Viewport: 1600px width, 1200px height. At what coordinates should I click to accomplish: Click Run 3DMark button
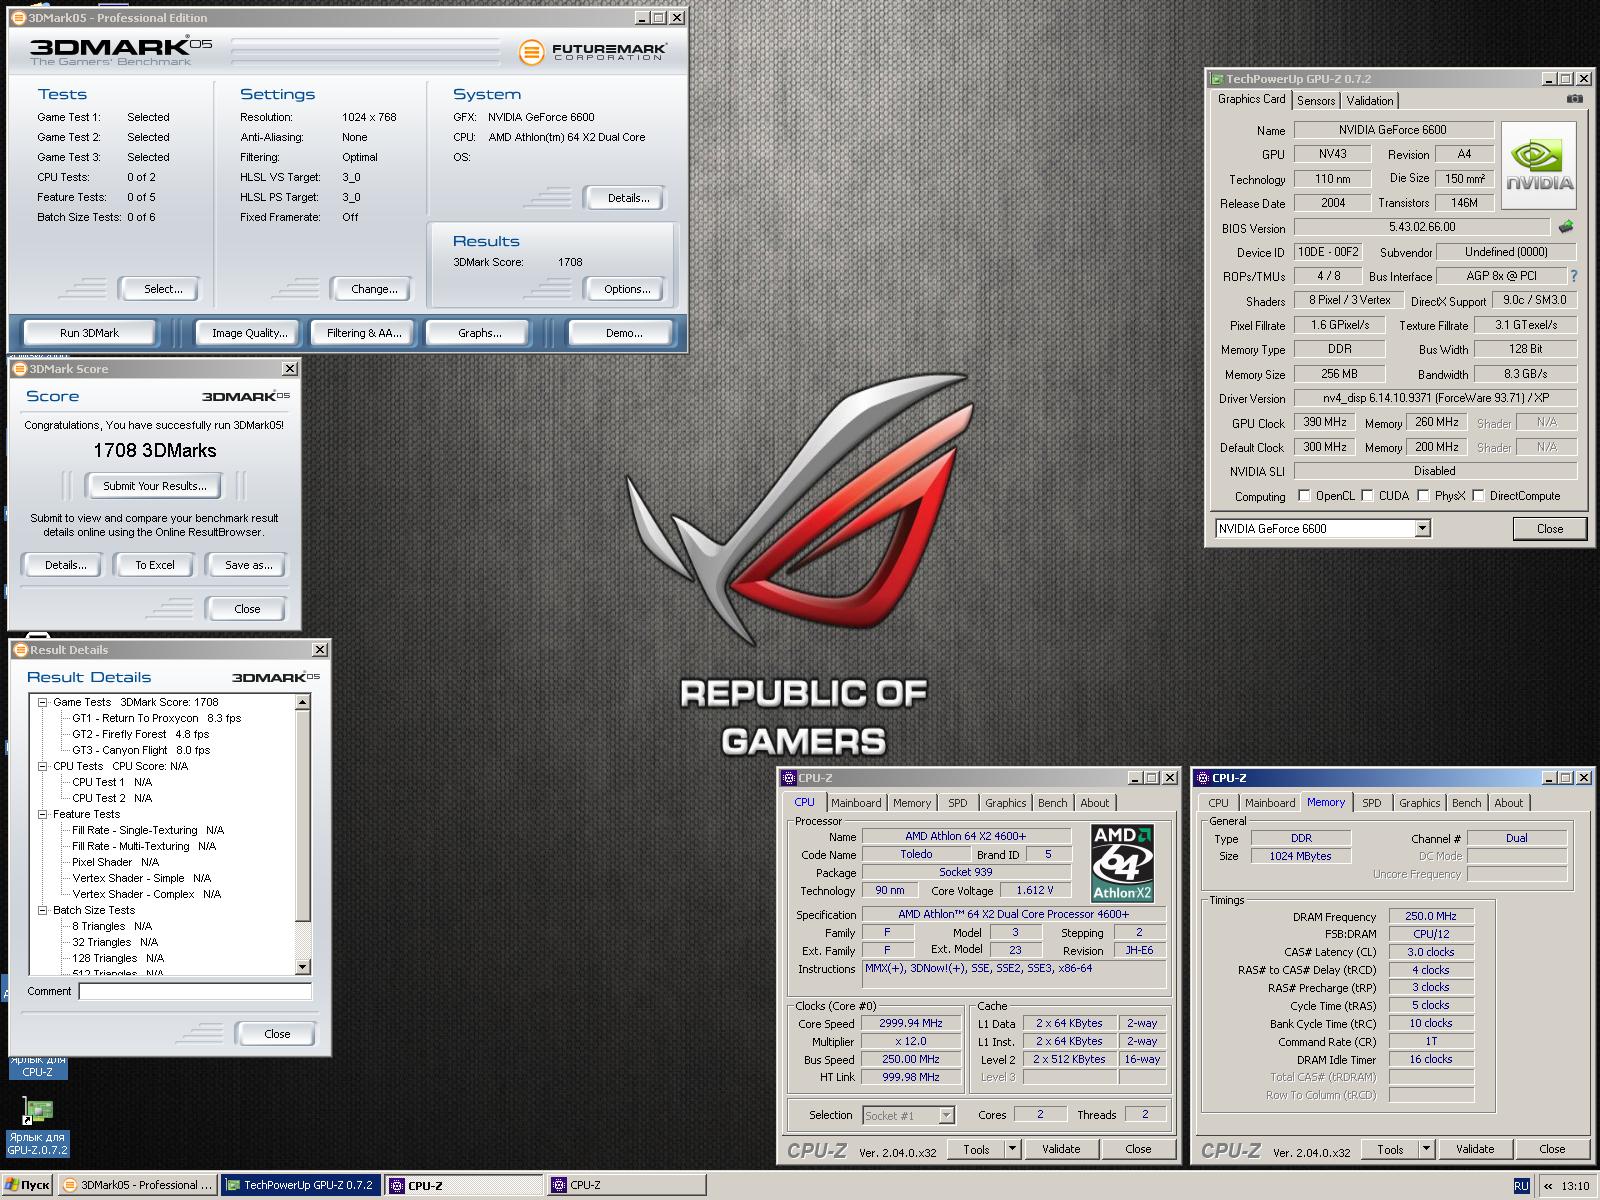pyautogui.click(x=89, y=333)
